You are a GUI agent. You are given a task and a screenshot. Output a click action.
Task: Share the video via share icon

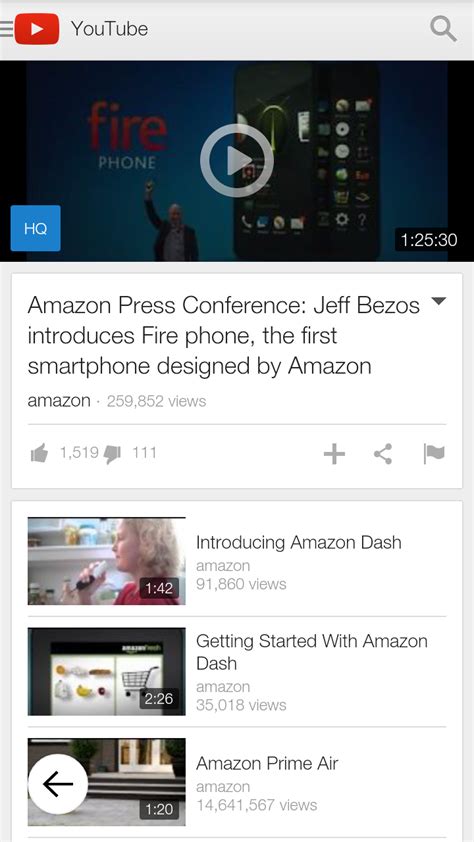tap(383, 454)
